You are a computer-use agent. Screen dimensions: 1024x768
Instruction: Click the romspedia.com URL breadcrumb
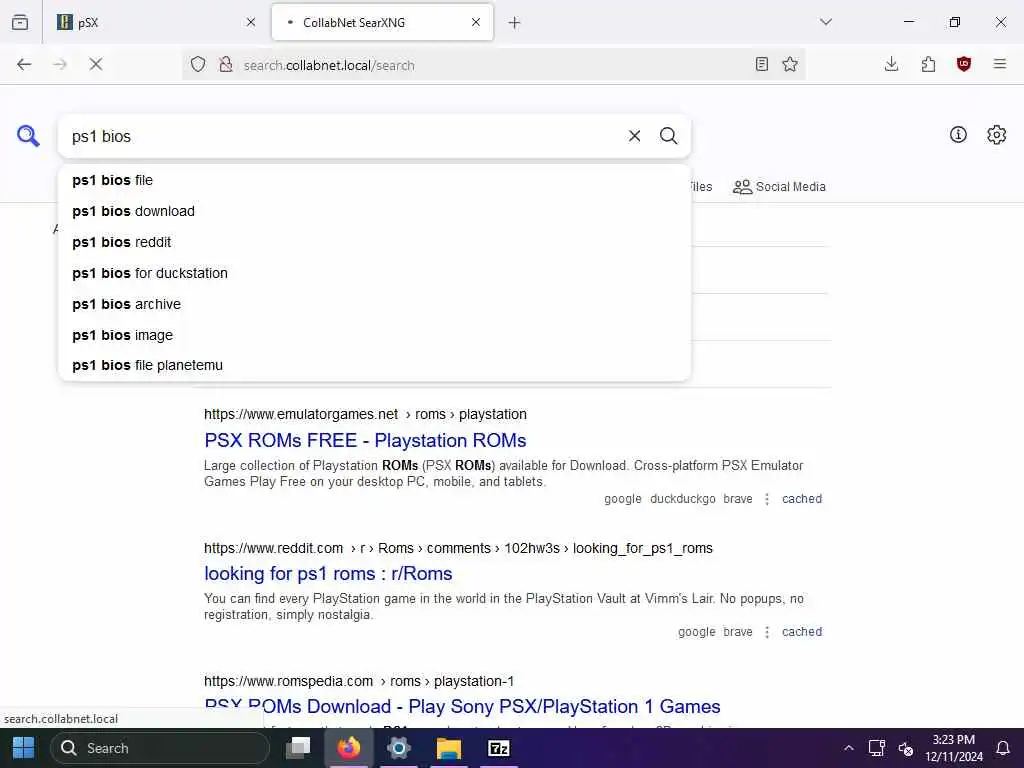coord(359,681)
